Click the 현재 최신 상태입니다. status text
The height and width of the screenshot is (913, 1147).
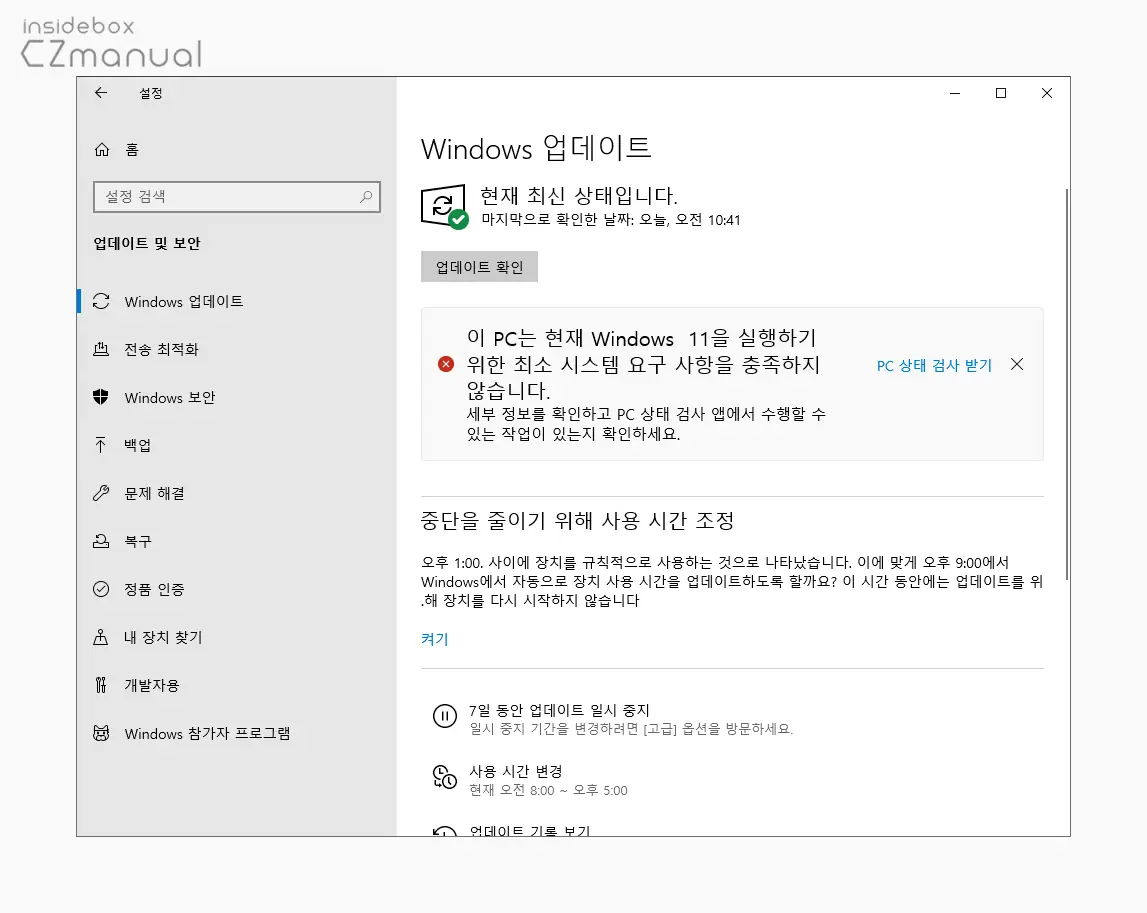(x=579, y=195)
